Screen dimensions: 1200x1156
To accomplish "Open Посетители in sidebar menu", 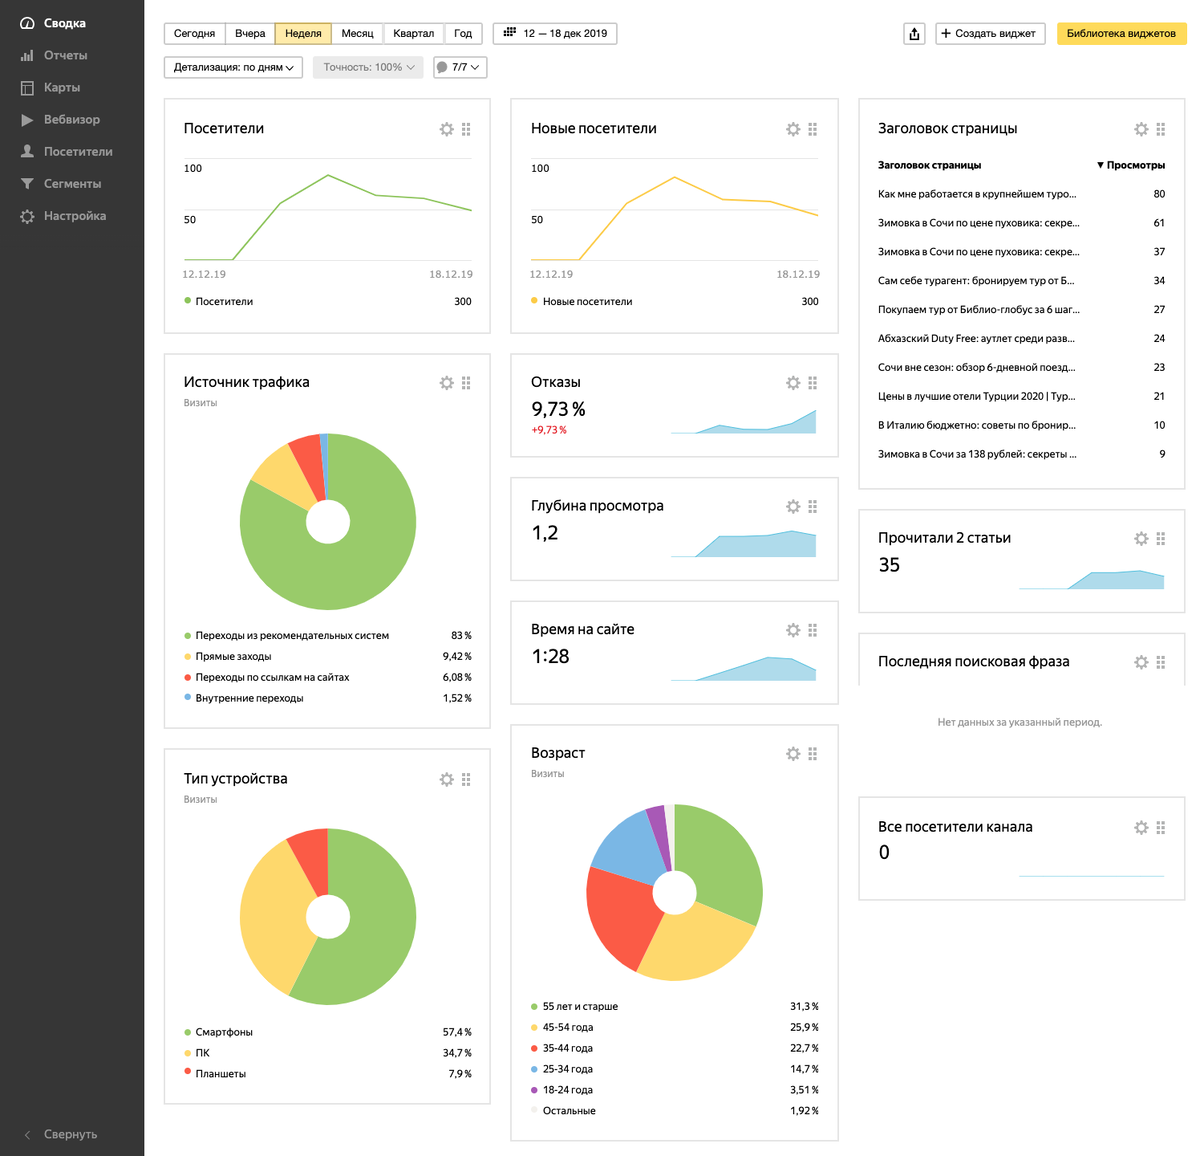I will click(66, 152).
